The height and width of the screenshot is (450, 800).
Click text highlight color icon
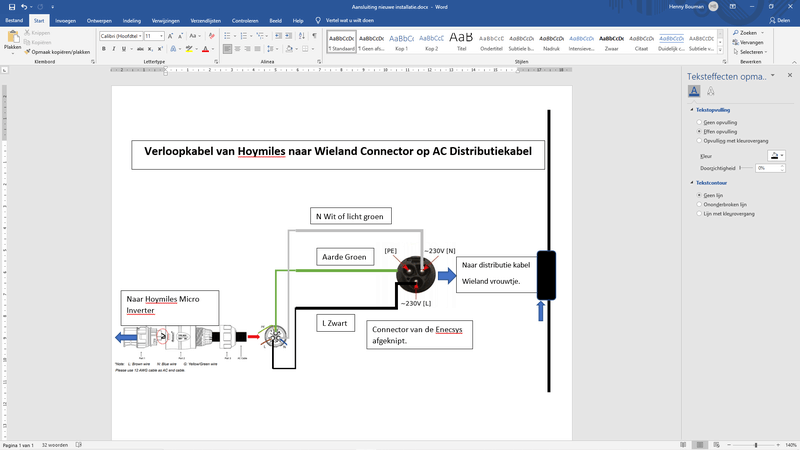coord(189,49)
